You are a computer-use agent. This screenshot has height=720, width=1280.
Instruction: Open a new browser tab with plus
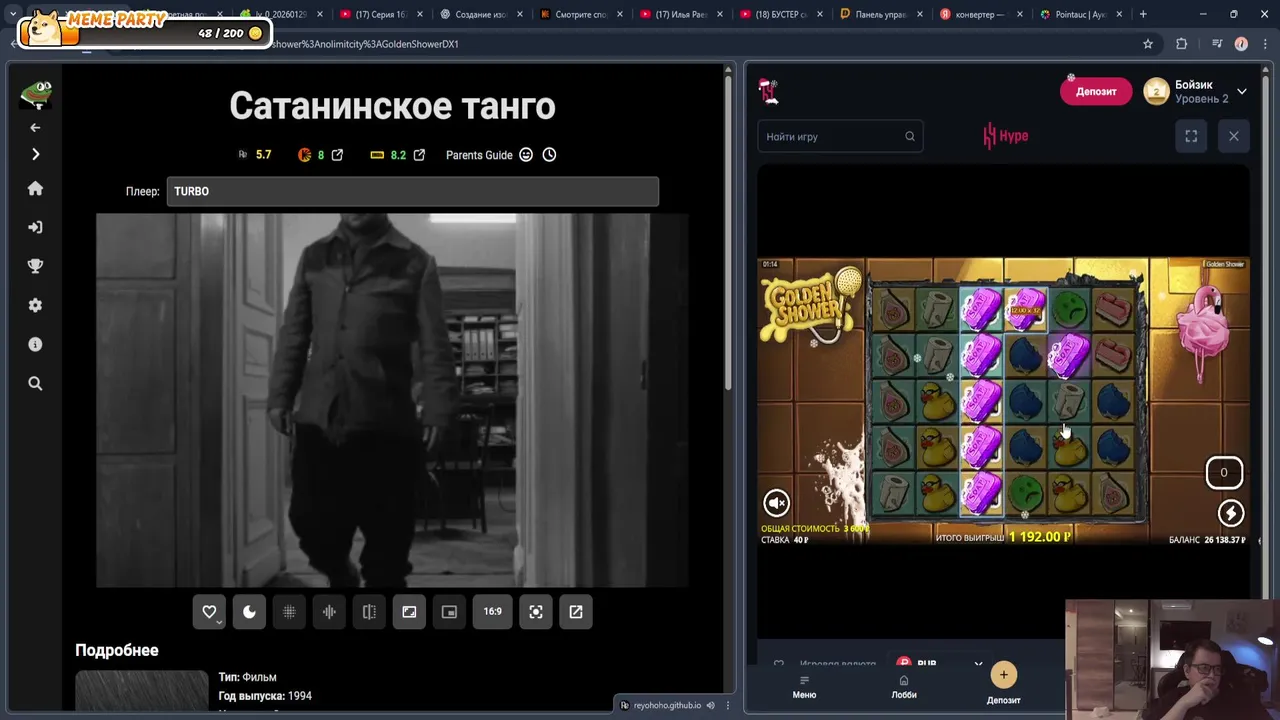1143,14
